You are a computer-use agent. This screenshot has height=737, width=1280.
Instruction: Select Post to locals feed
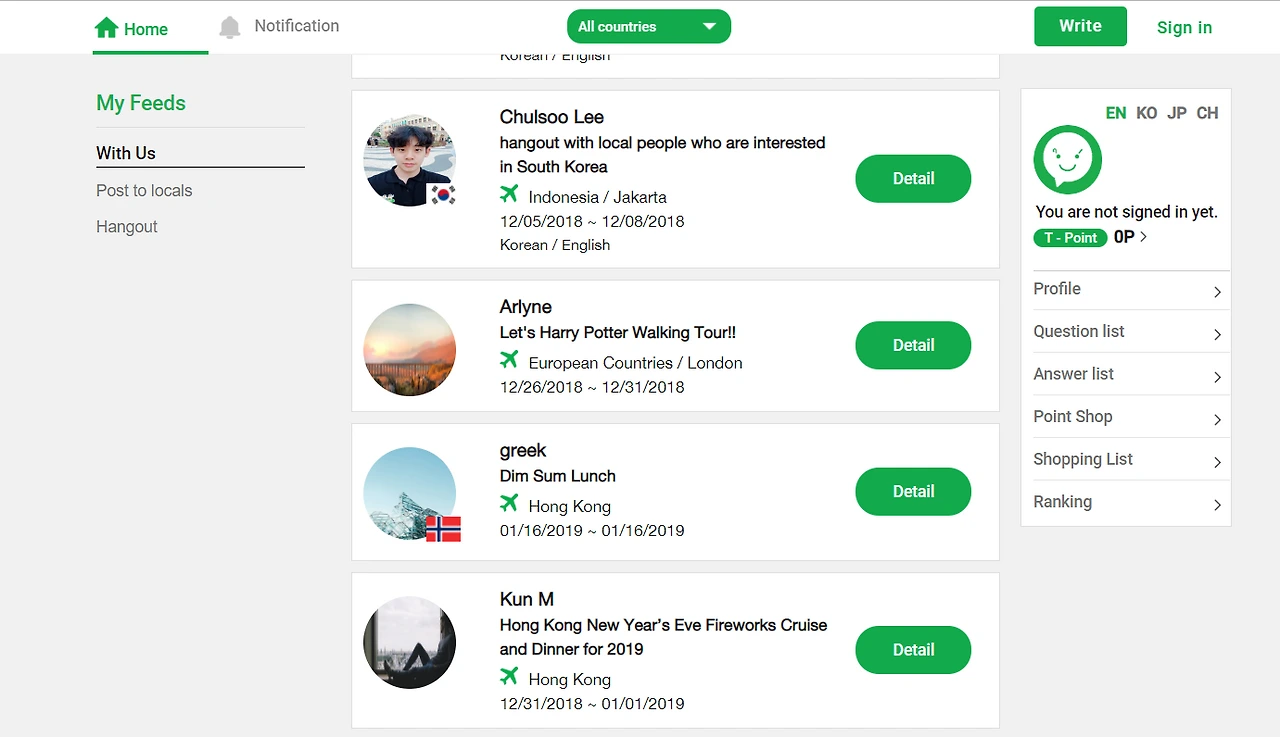(144, 191)
